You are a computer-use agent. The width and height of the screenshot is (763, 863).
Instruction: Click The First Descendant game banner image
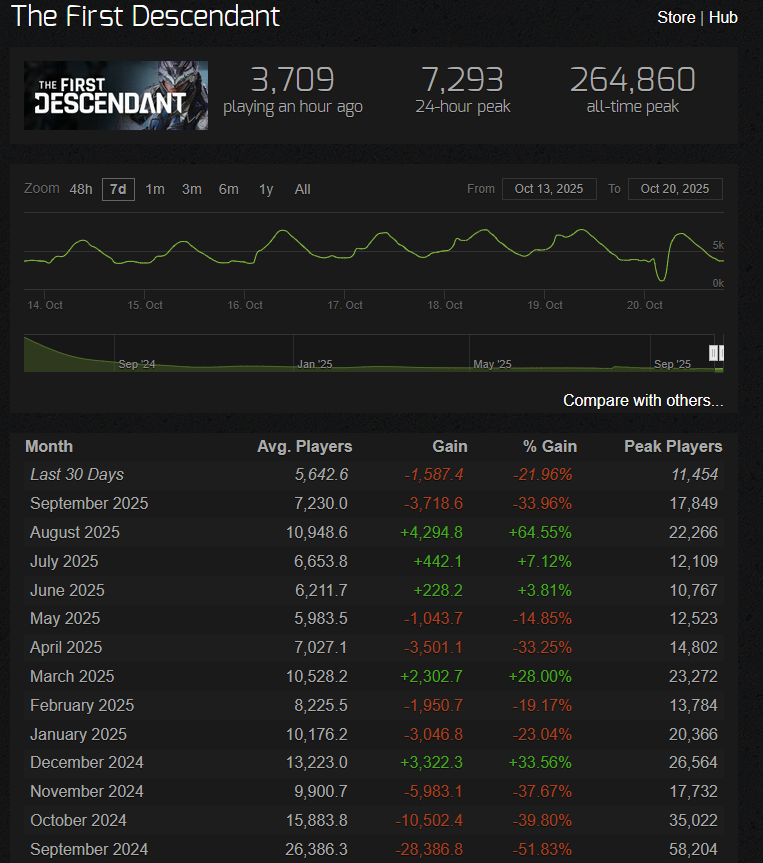(116, 95)
